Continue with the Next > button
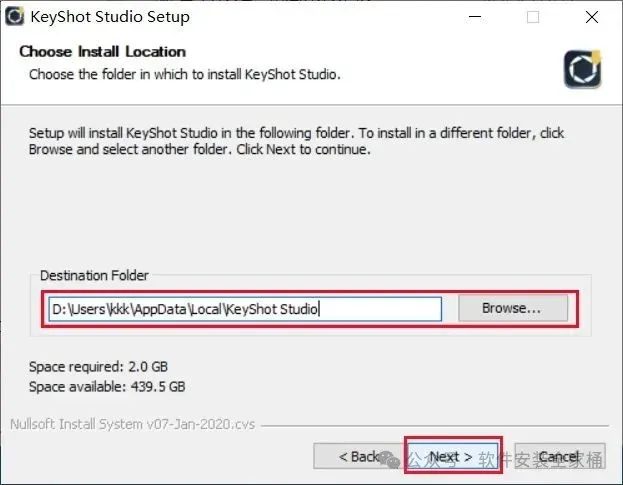 pos(451,457)
